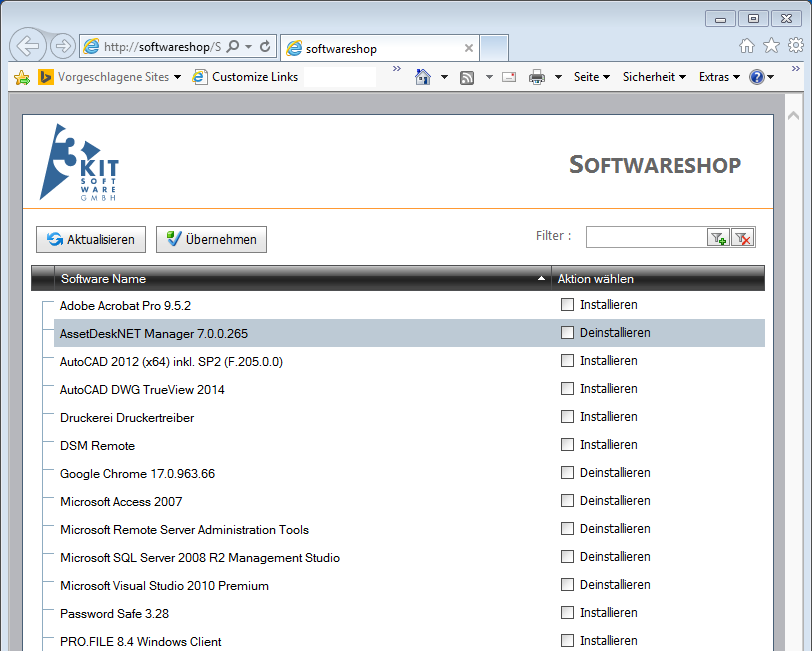Check Deinstallieren for Google Chrome 17.0.963.66

click(x=568, y=473)
